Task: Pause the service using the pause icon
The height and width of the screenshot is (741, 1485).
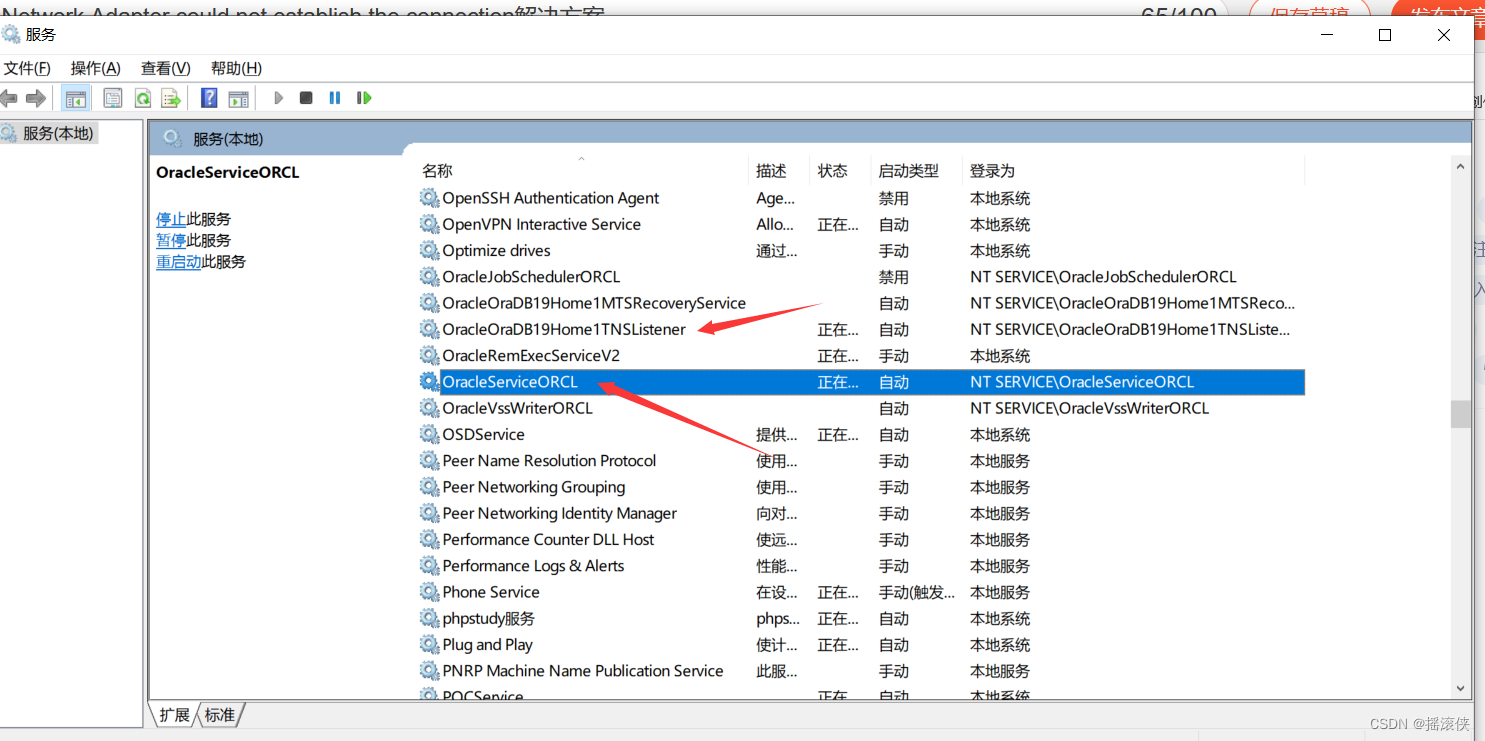Action: point(334,97)
